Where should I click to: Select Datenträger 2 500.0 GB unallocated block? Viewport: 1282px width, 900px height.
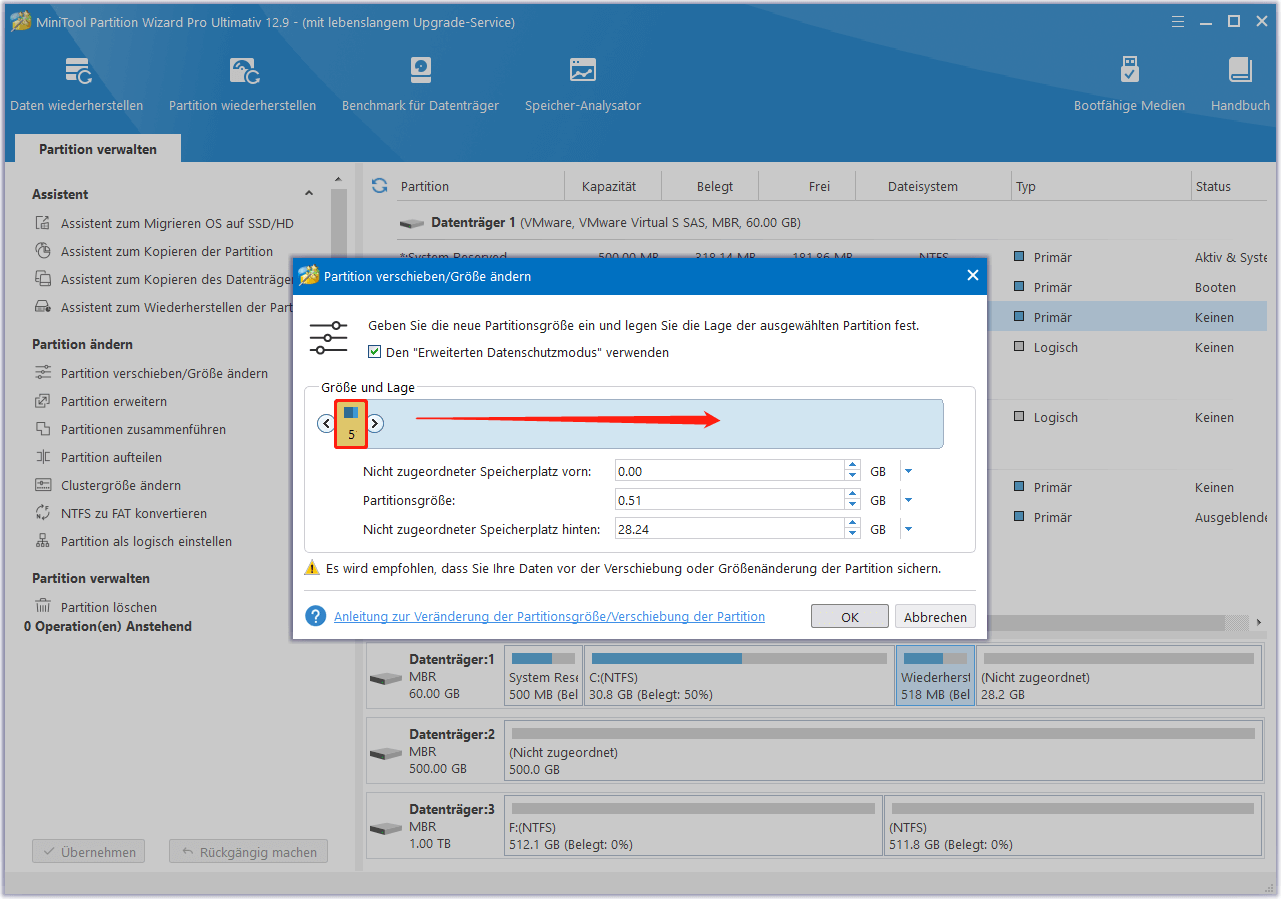883,750
